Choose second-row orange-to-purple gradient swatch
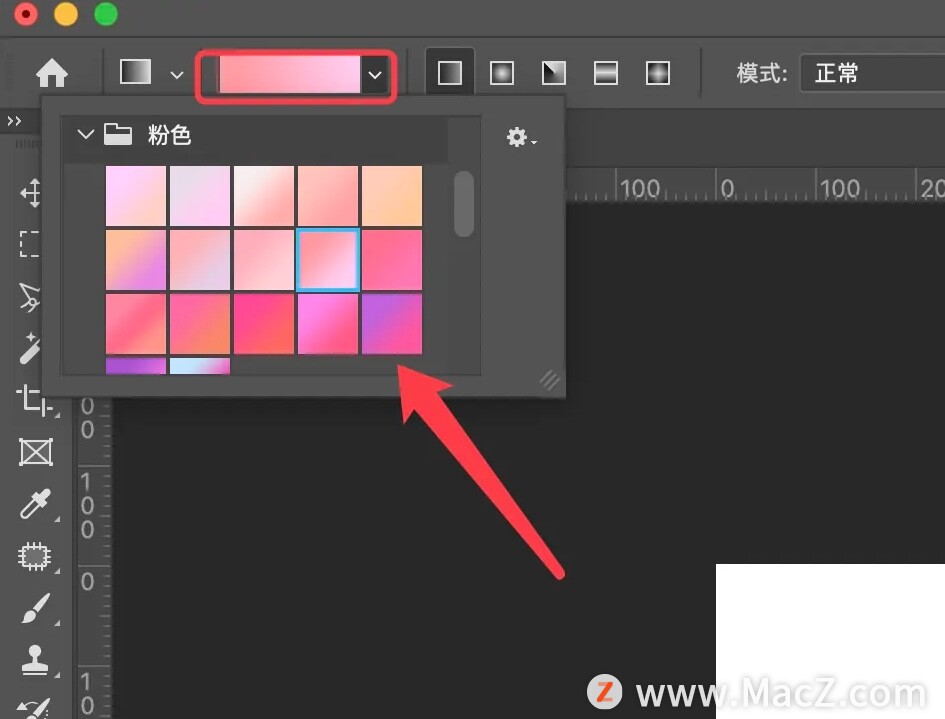Image resolution: width=945 pixels, height=719 pixels. [136, 260]
